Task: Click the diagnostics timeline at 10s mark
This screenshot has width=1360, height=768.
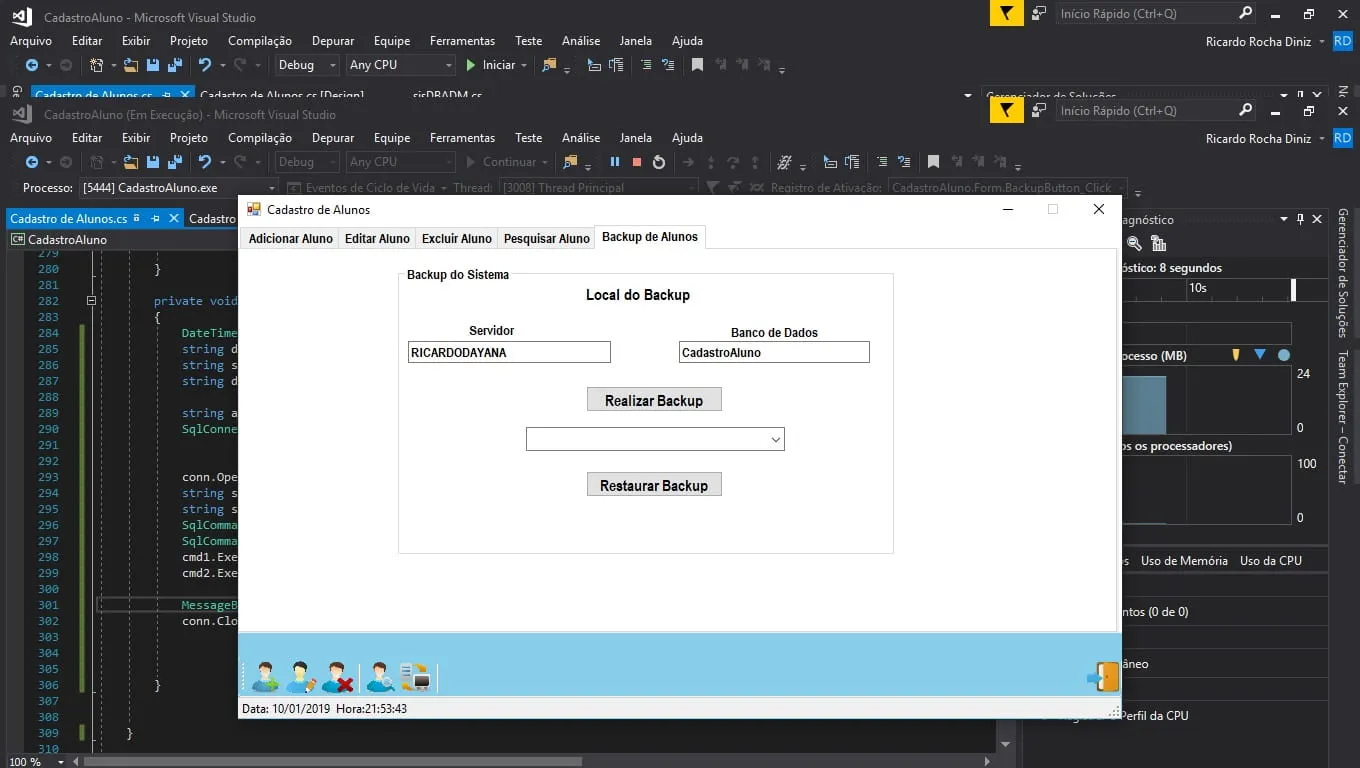Action: tap(1197, 288)
